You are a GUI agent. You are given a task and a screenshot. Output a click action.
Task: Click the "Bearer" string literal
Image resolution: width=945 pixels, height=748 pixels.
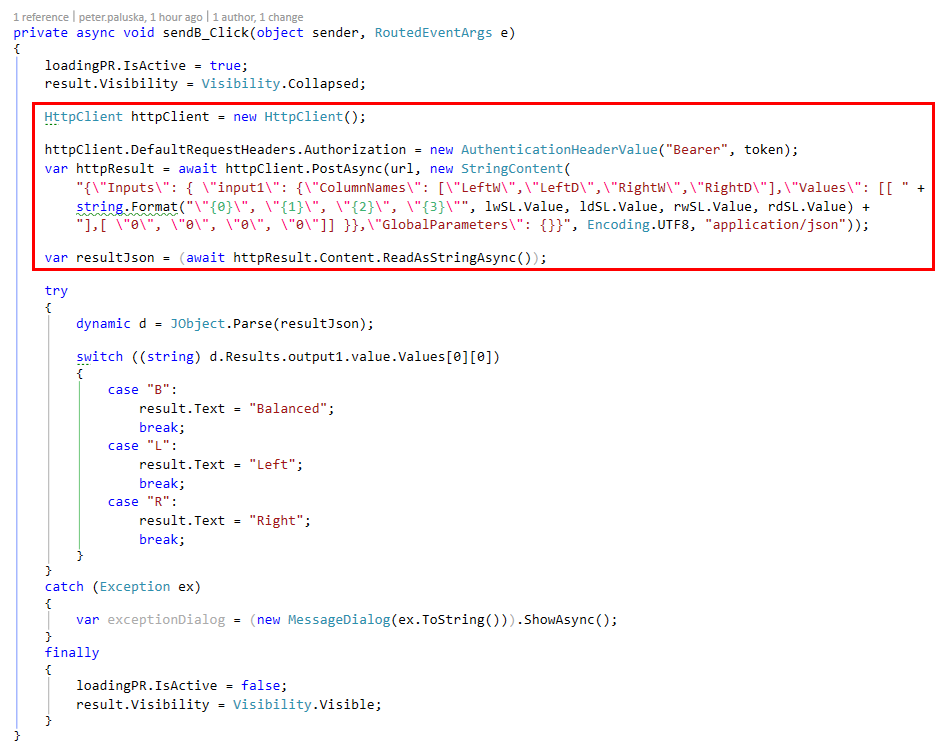(x=697, y=149)
